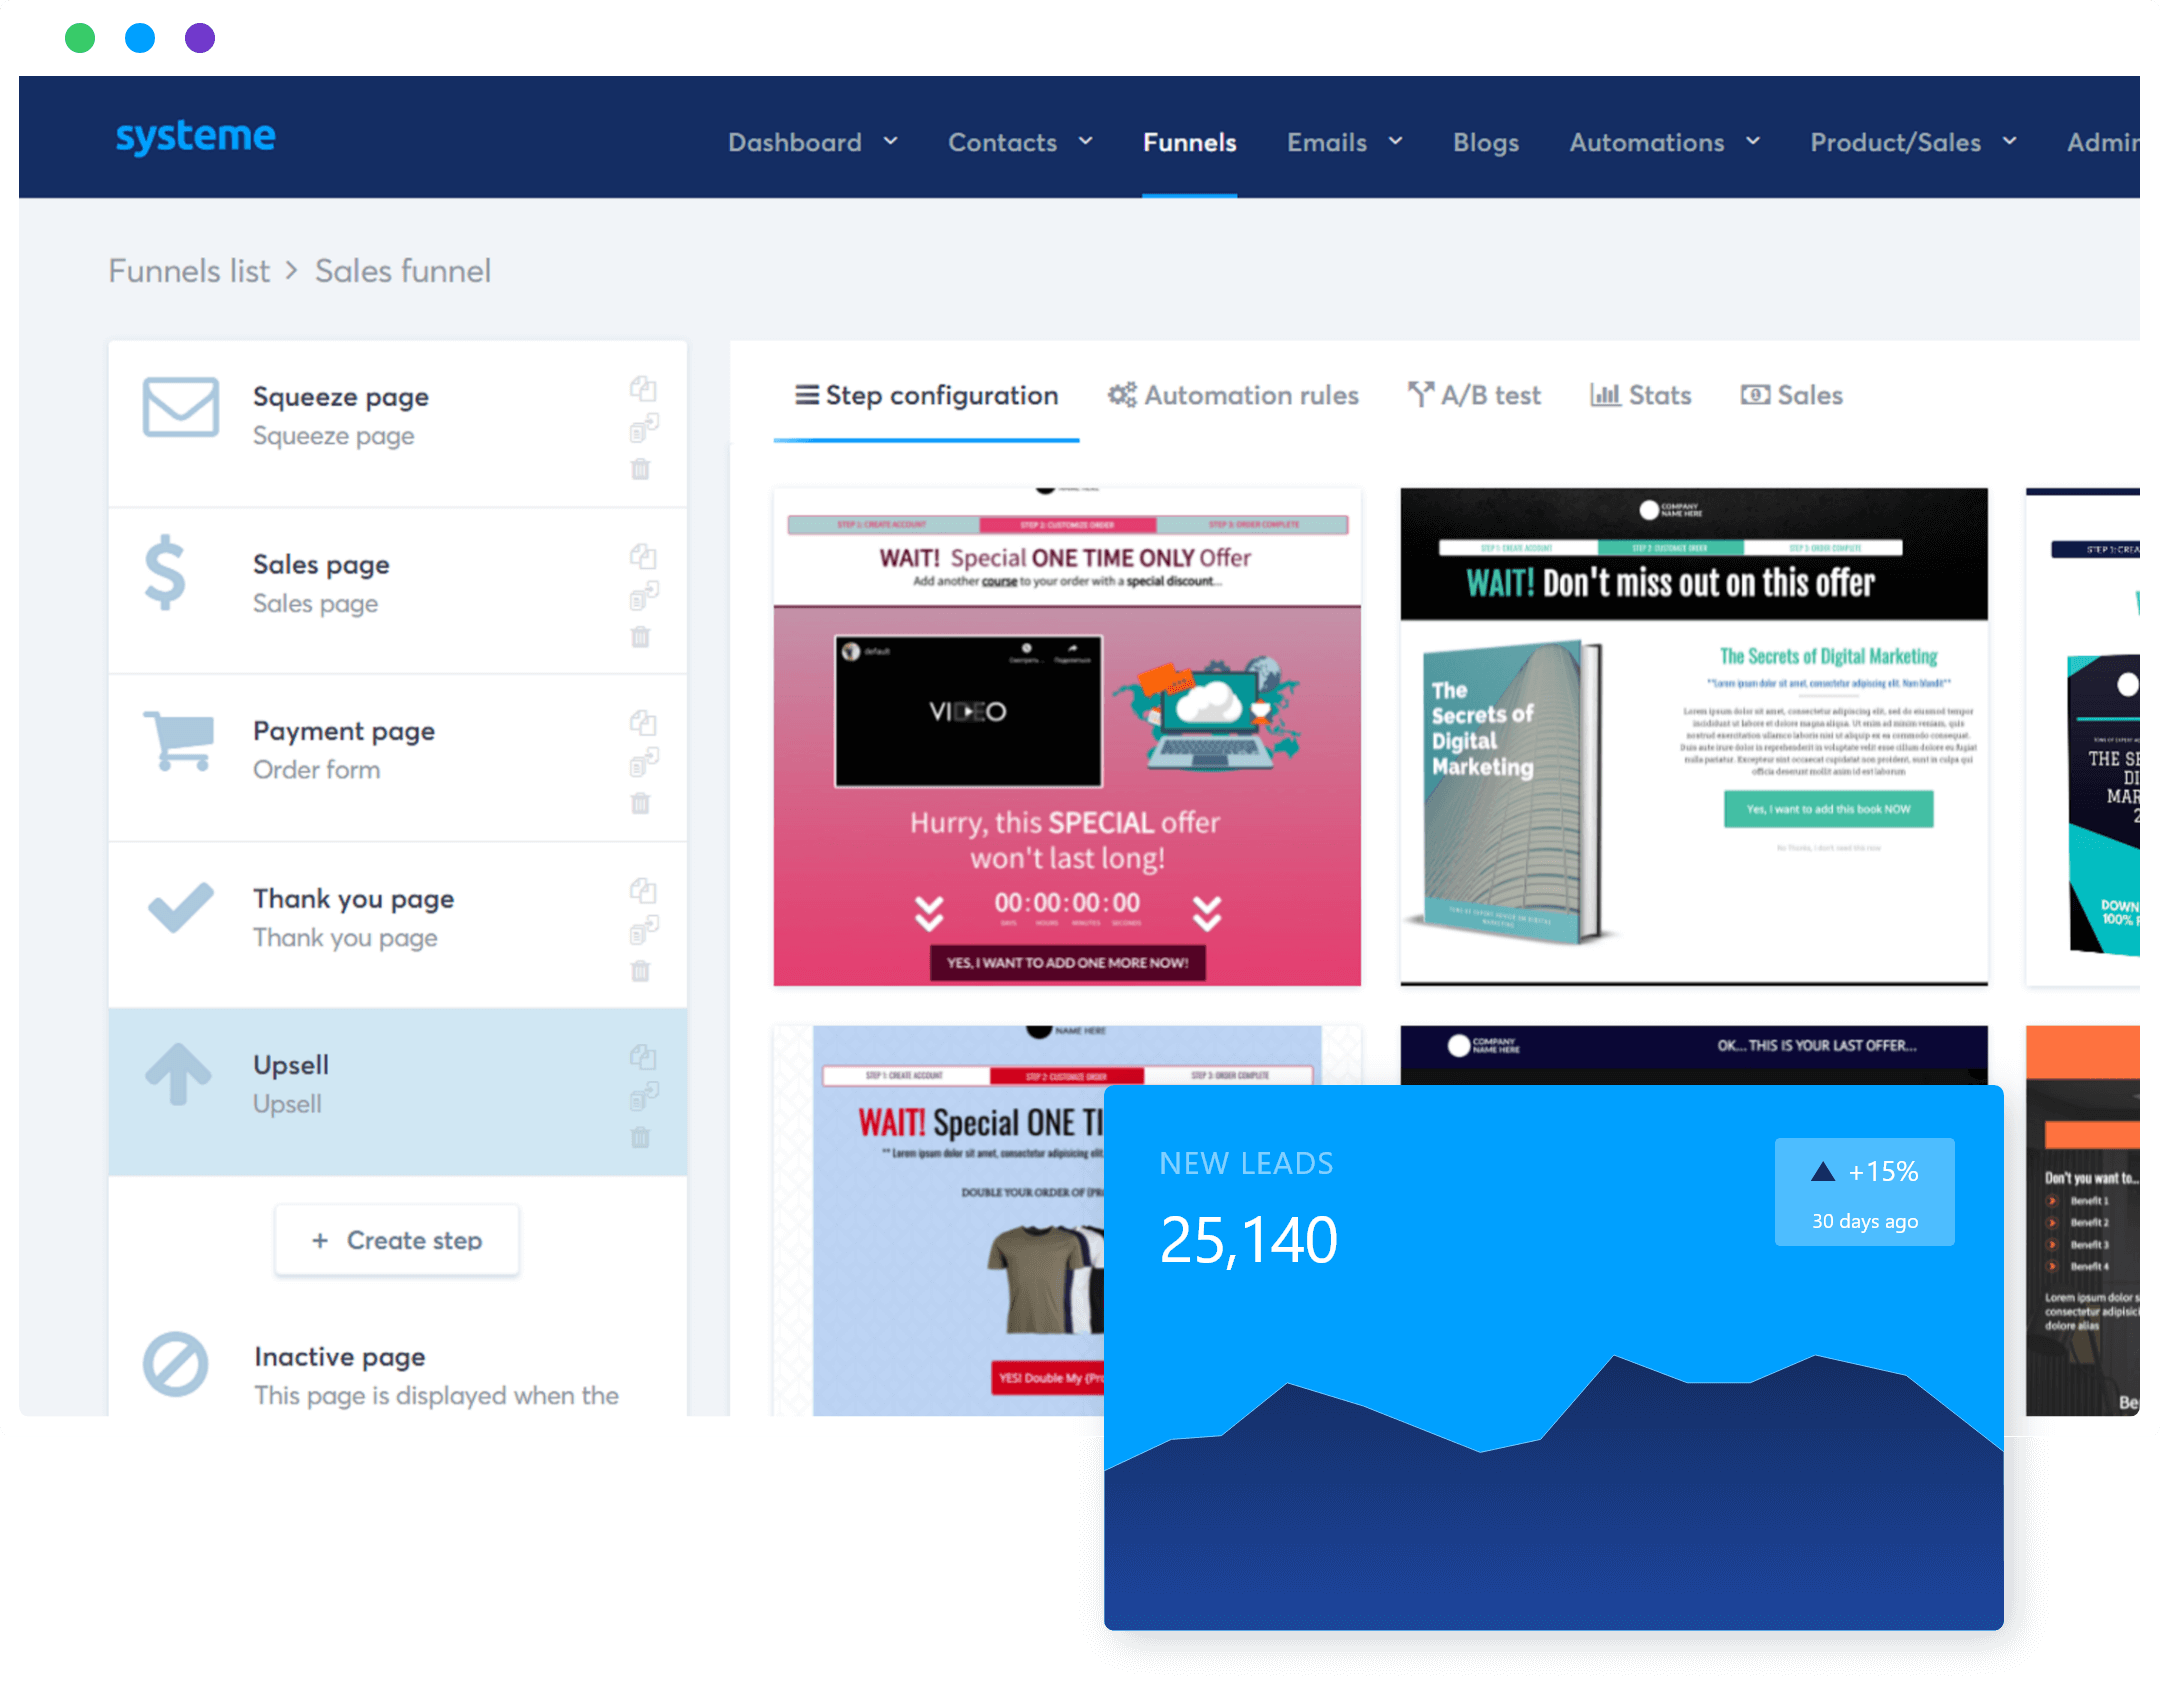2160x1701 pixels.
Task: Click the Funnels list breadcrumb link
Action: point(186,270)
